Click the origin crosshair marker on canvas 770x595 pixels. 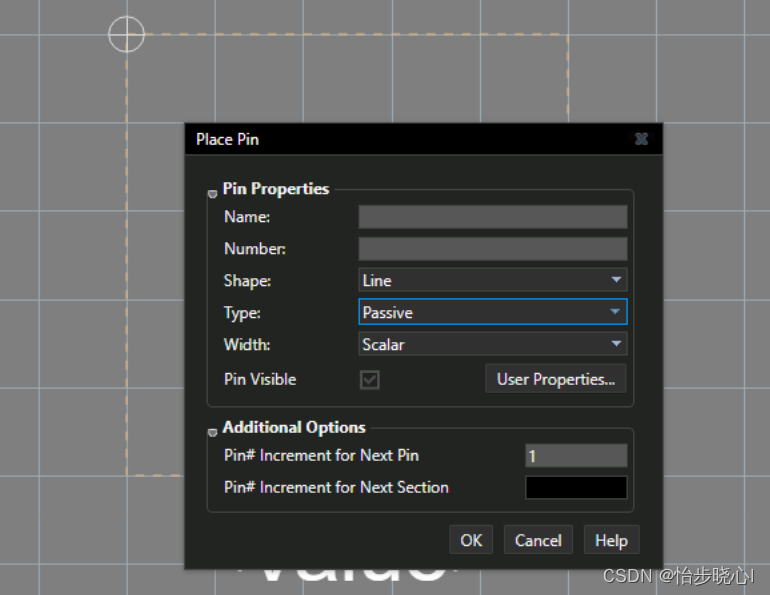coord(126,34)
